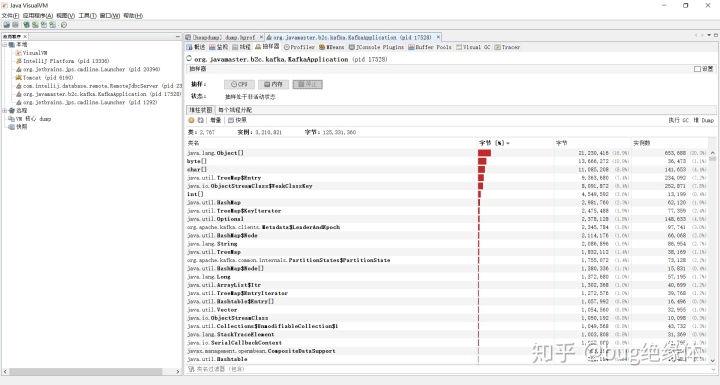Viewport: 720px width, 385px height.
Task: Switch to the Visual GC tab
Action: click(473, 47)
